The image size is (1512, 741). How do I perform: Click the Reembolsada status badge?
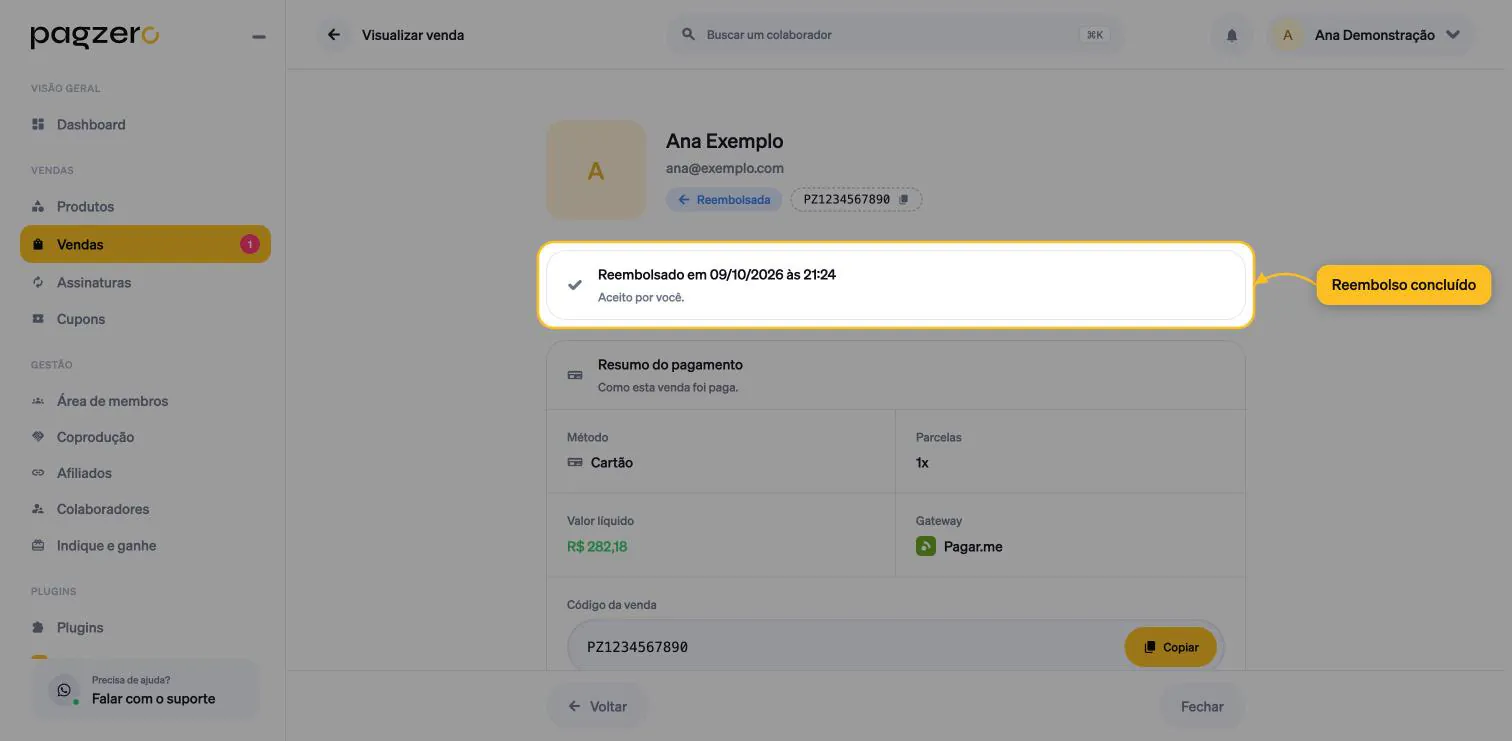[x=724, y=200]
